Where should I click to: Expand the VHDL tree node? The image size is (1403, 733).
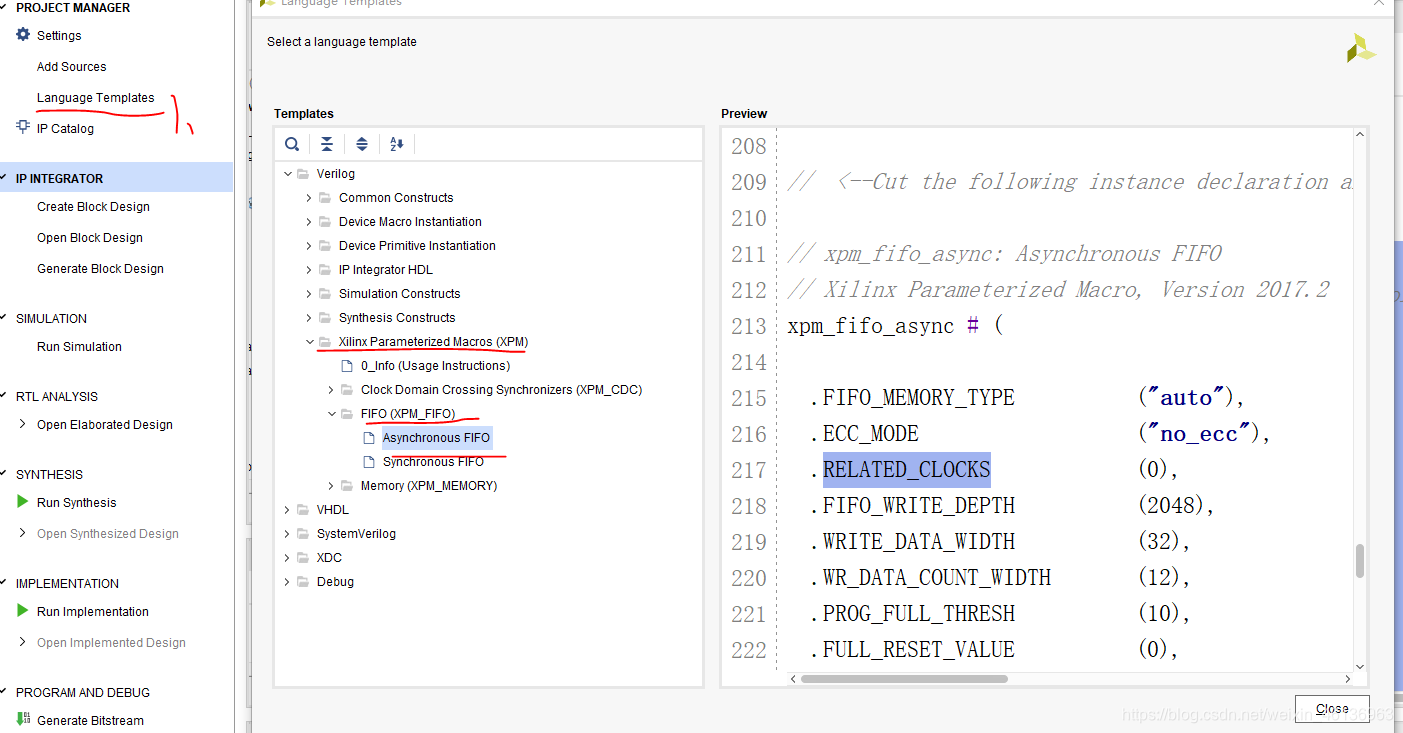[288, 510]
